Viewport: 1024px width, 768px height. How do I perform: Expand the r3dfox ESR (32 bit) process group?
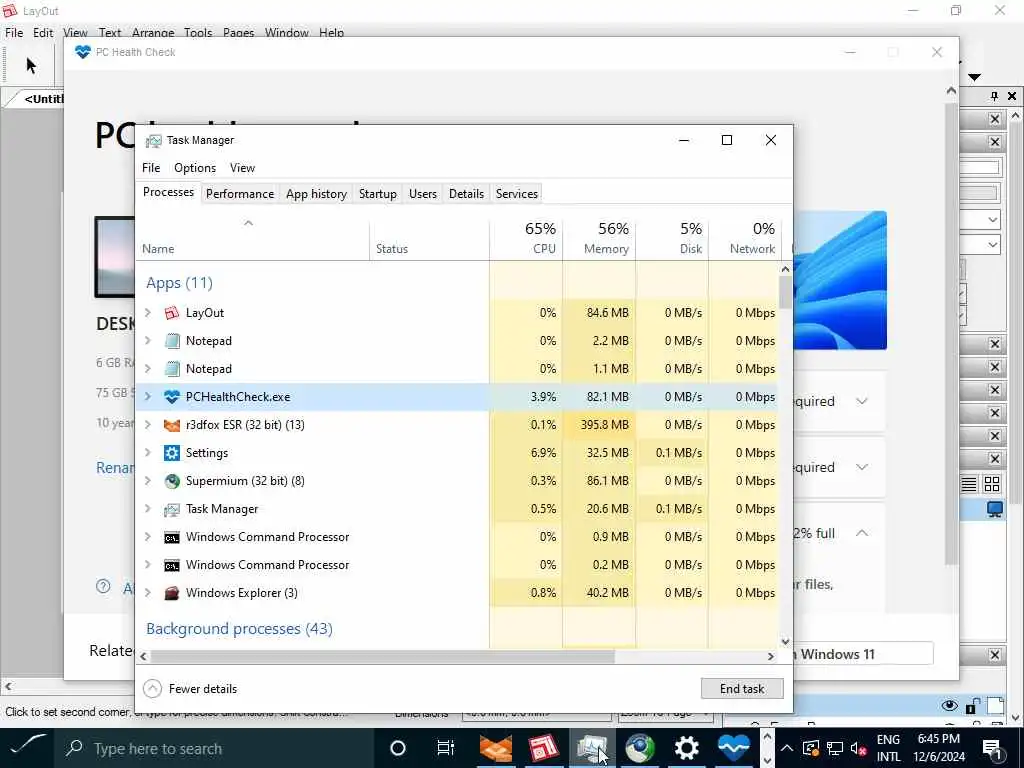click(148, 425)
